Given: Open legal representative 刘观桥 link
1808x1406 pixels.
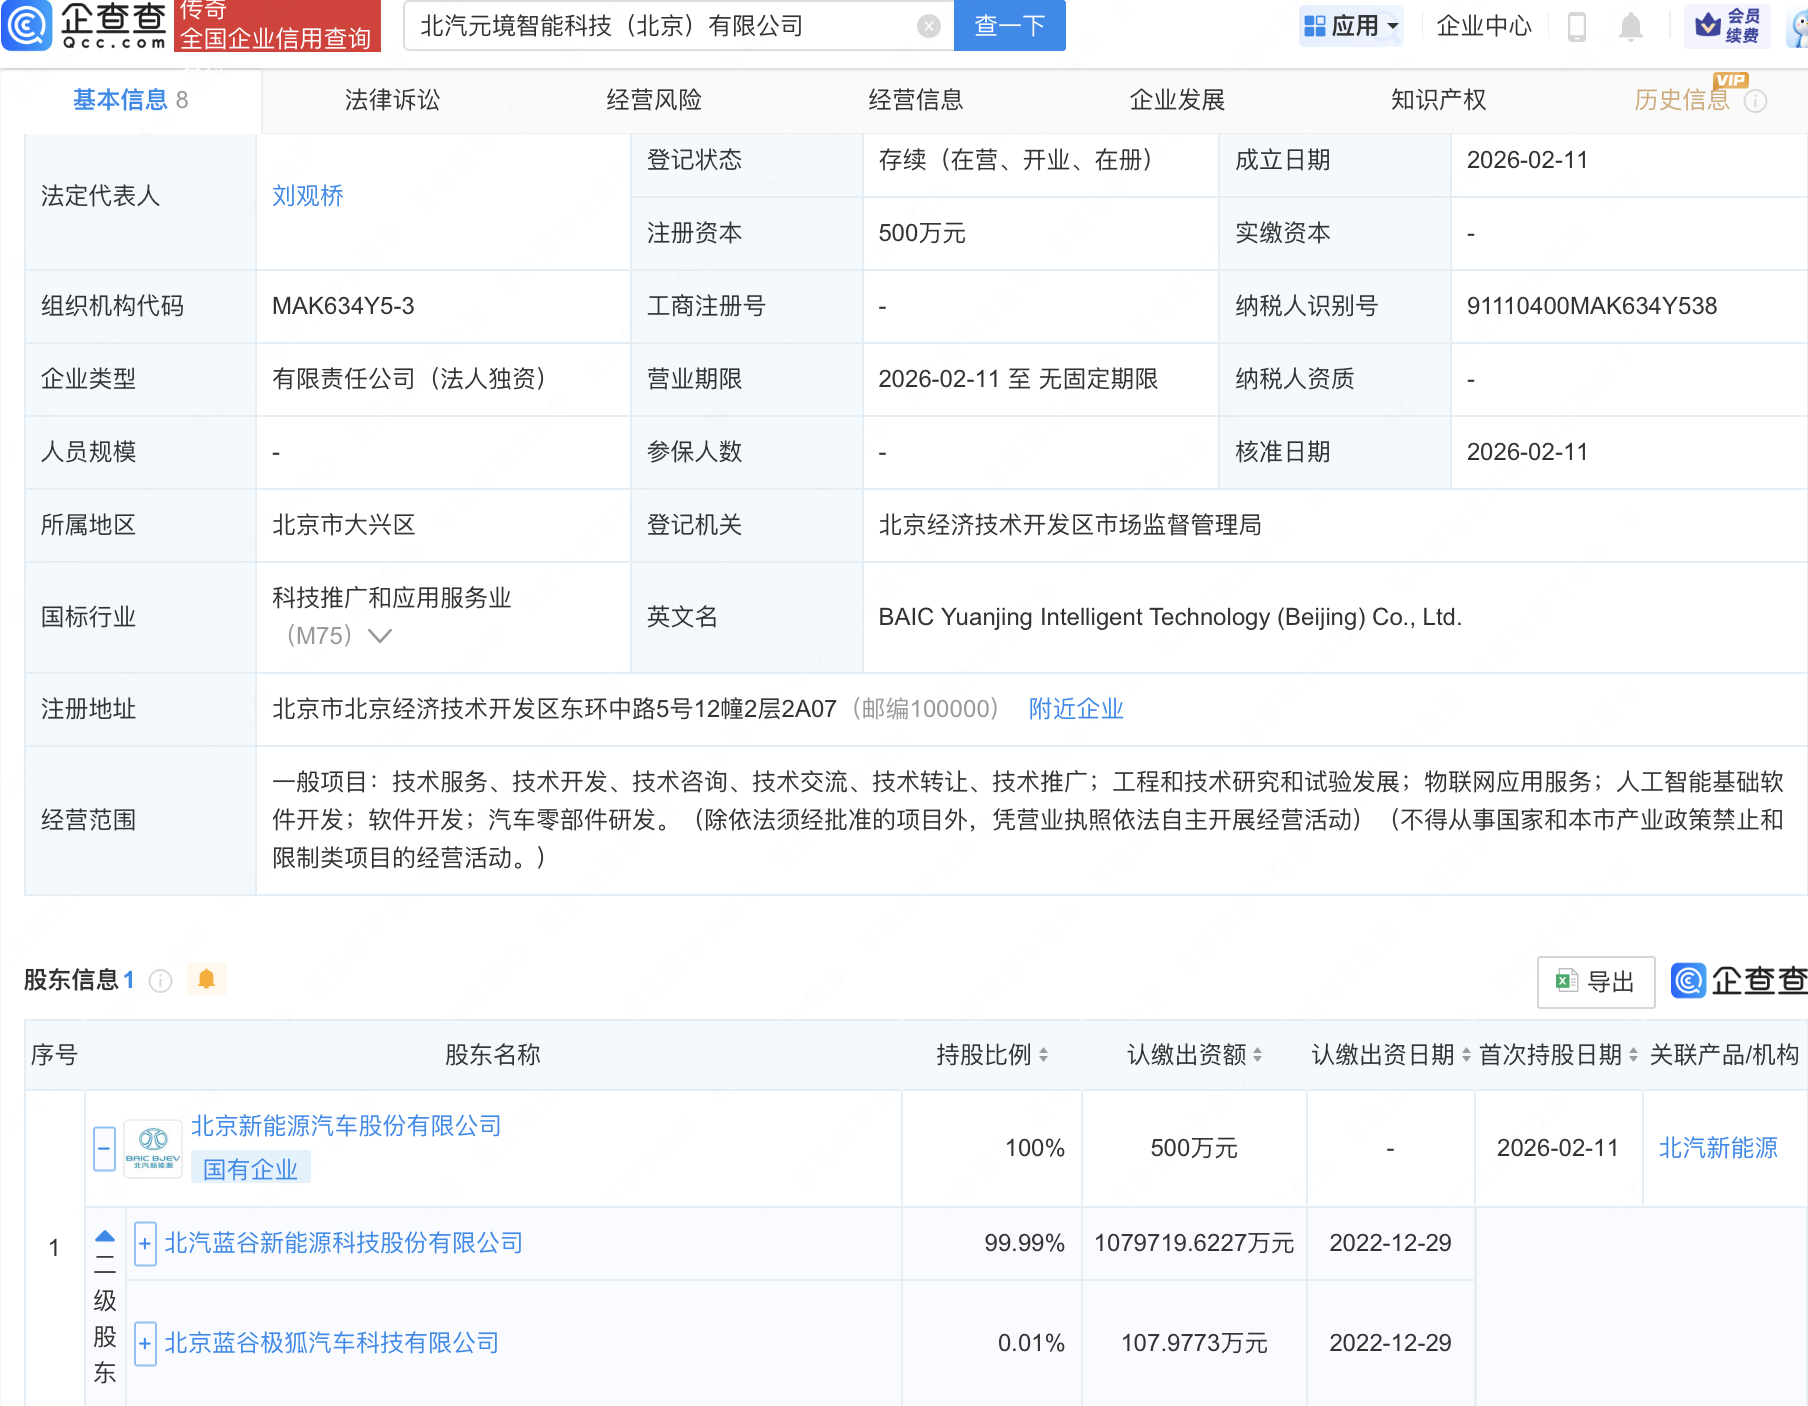Looking at the screenshot, I should pyautogui.click(x=306, y=196).
